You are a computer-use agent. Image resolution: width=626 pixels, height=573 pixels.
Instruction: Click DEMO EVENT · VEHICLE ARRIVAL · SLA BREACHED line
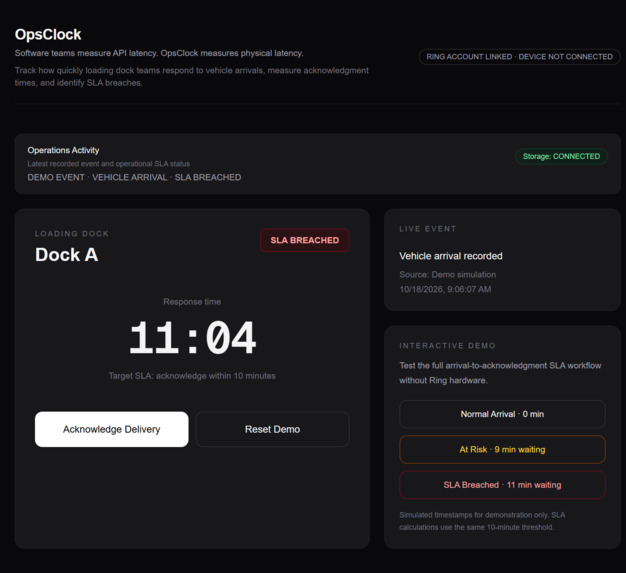point(134,177)
